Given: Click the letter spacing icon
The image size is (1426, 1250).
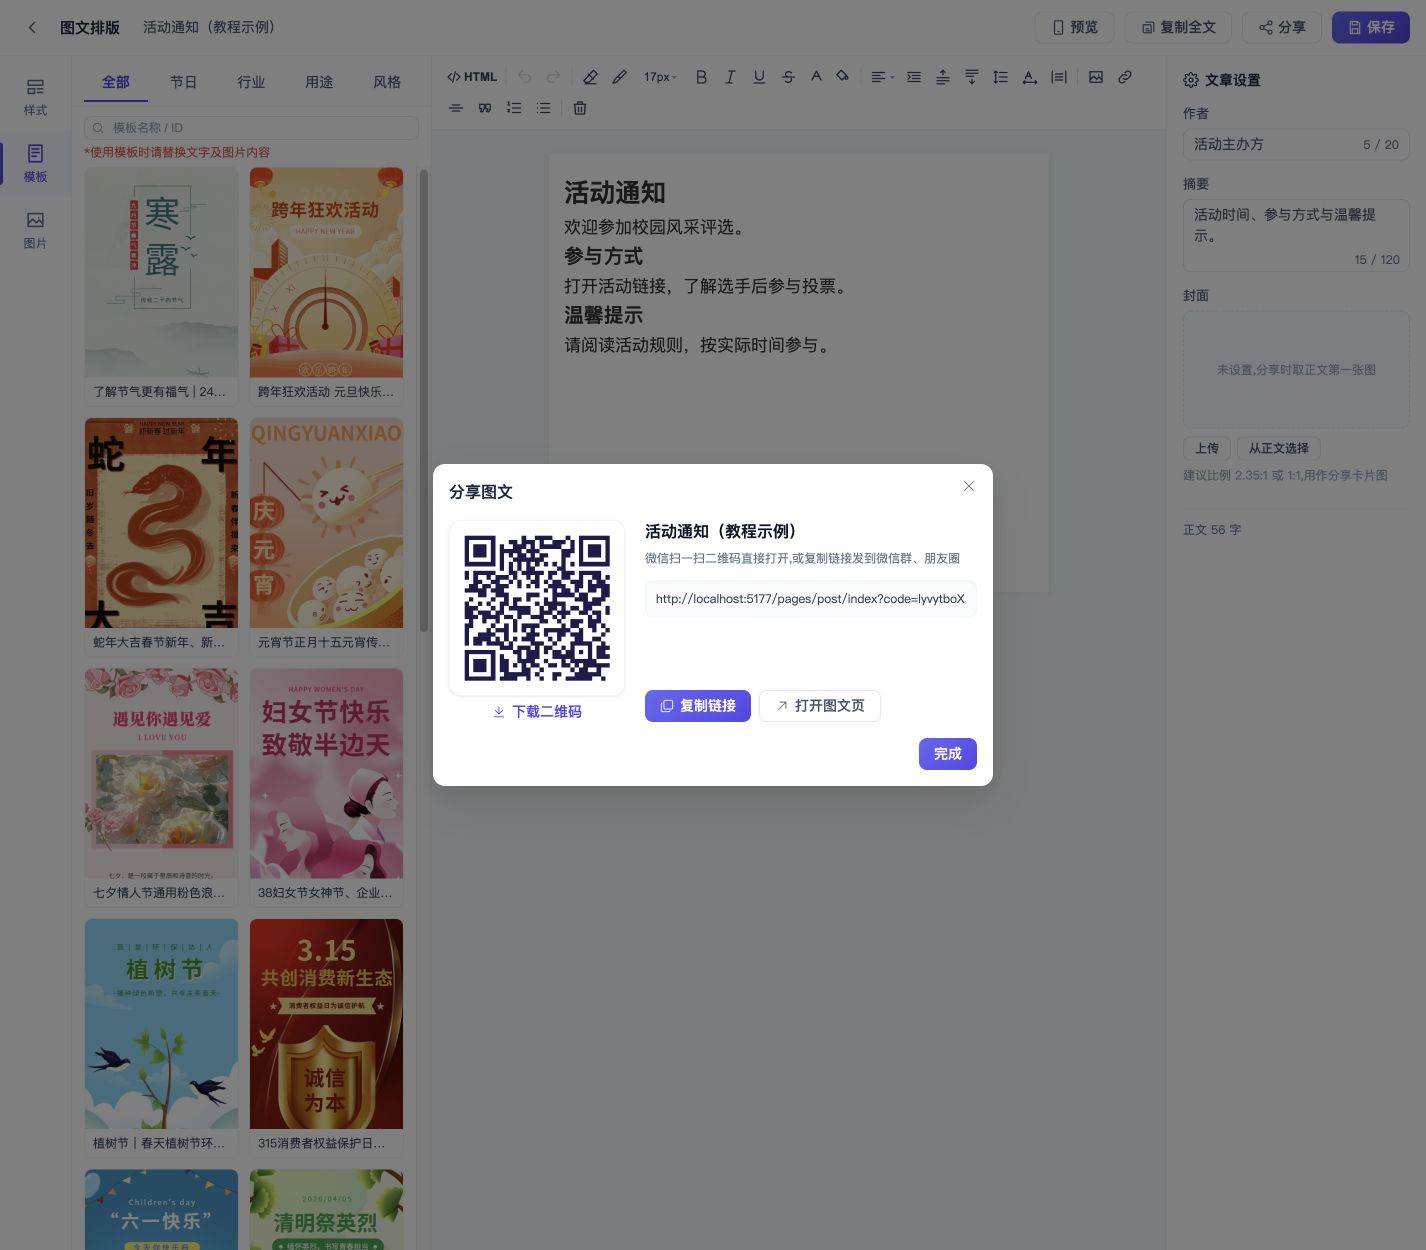Looking at the screenshot, I should pos(1030,77).
